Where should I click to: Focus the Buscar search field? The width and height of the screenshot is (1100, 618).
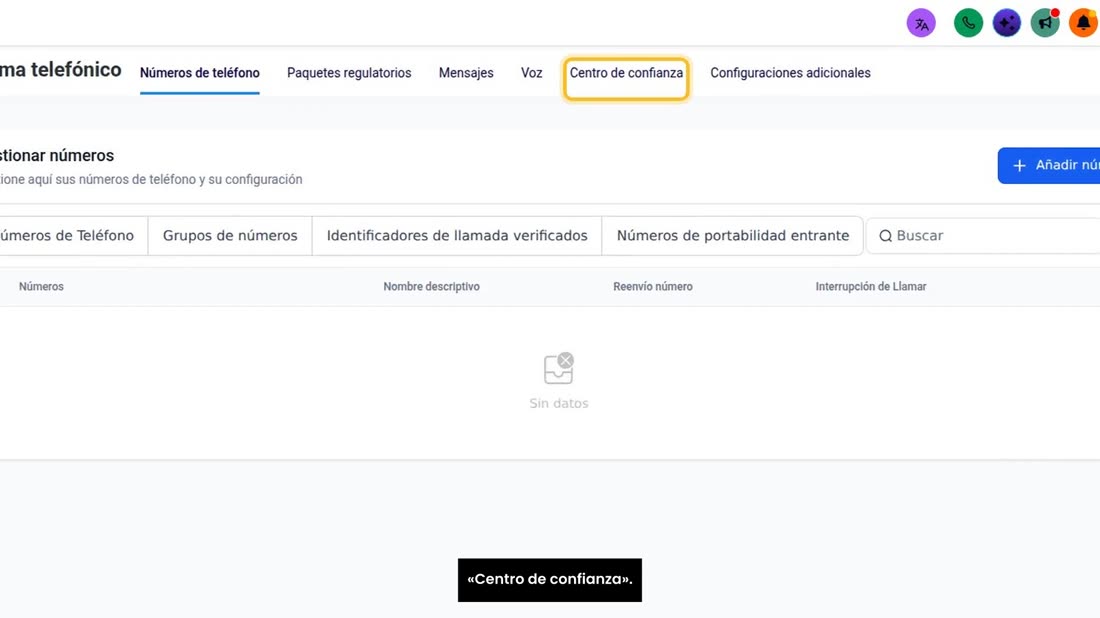click(983, 236)
